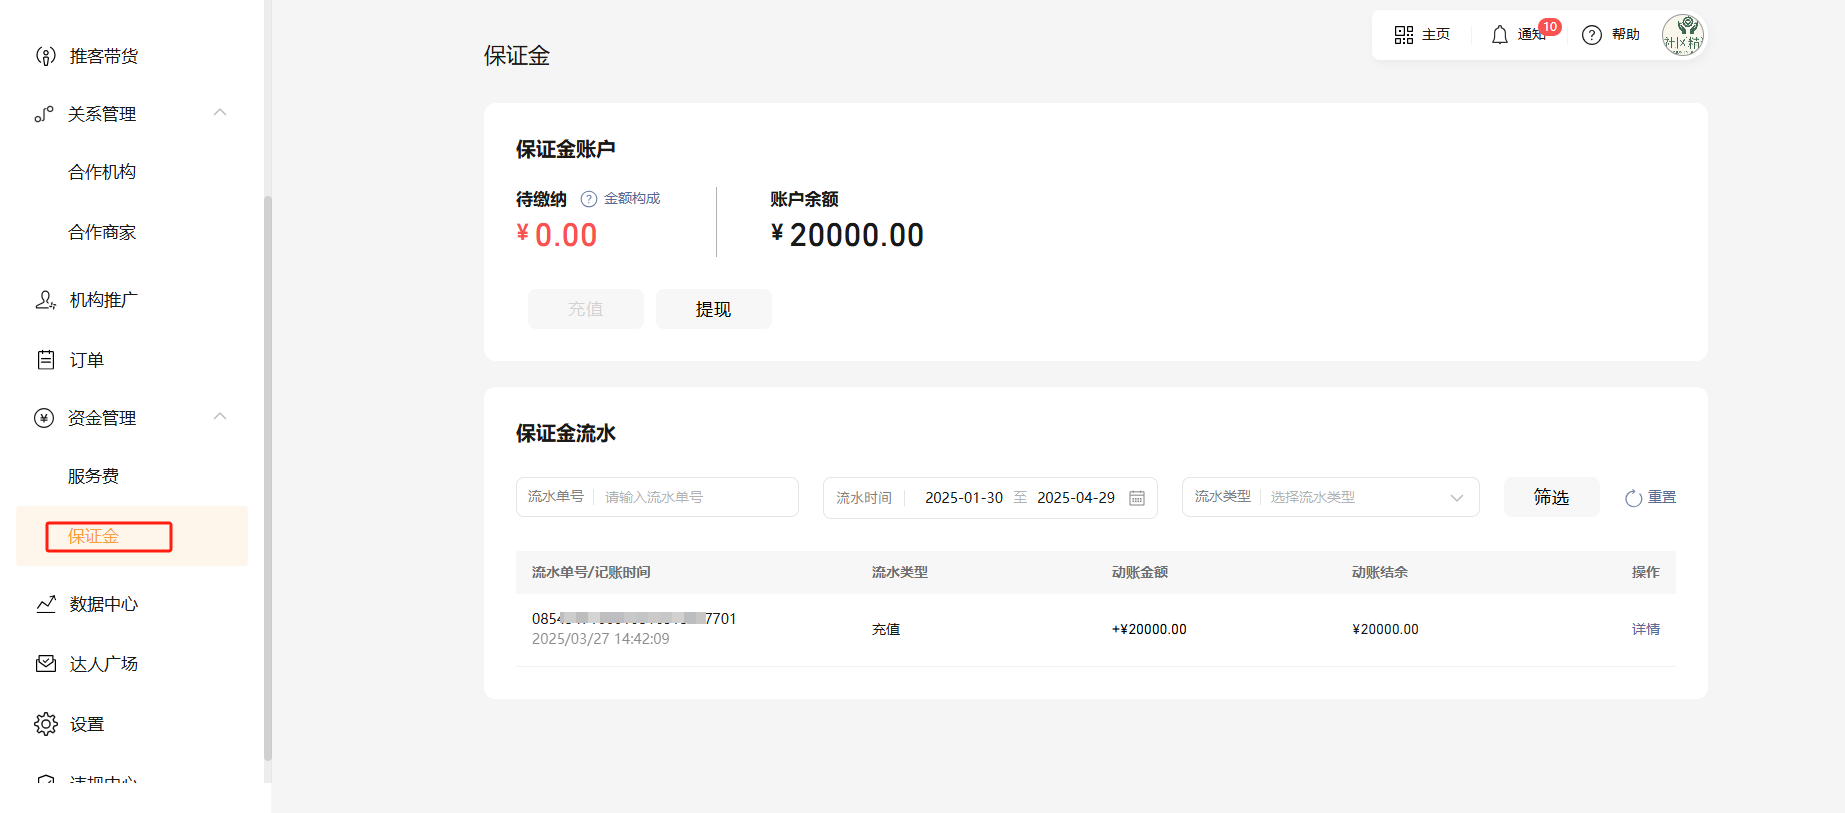This screenshot has width=1845, height=813.
Task: Open 详情 link for the transaction
Action: (1645, 629)
